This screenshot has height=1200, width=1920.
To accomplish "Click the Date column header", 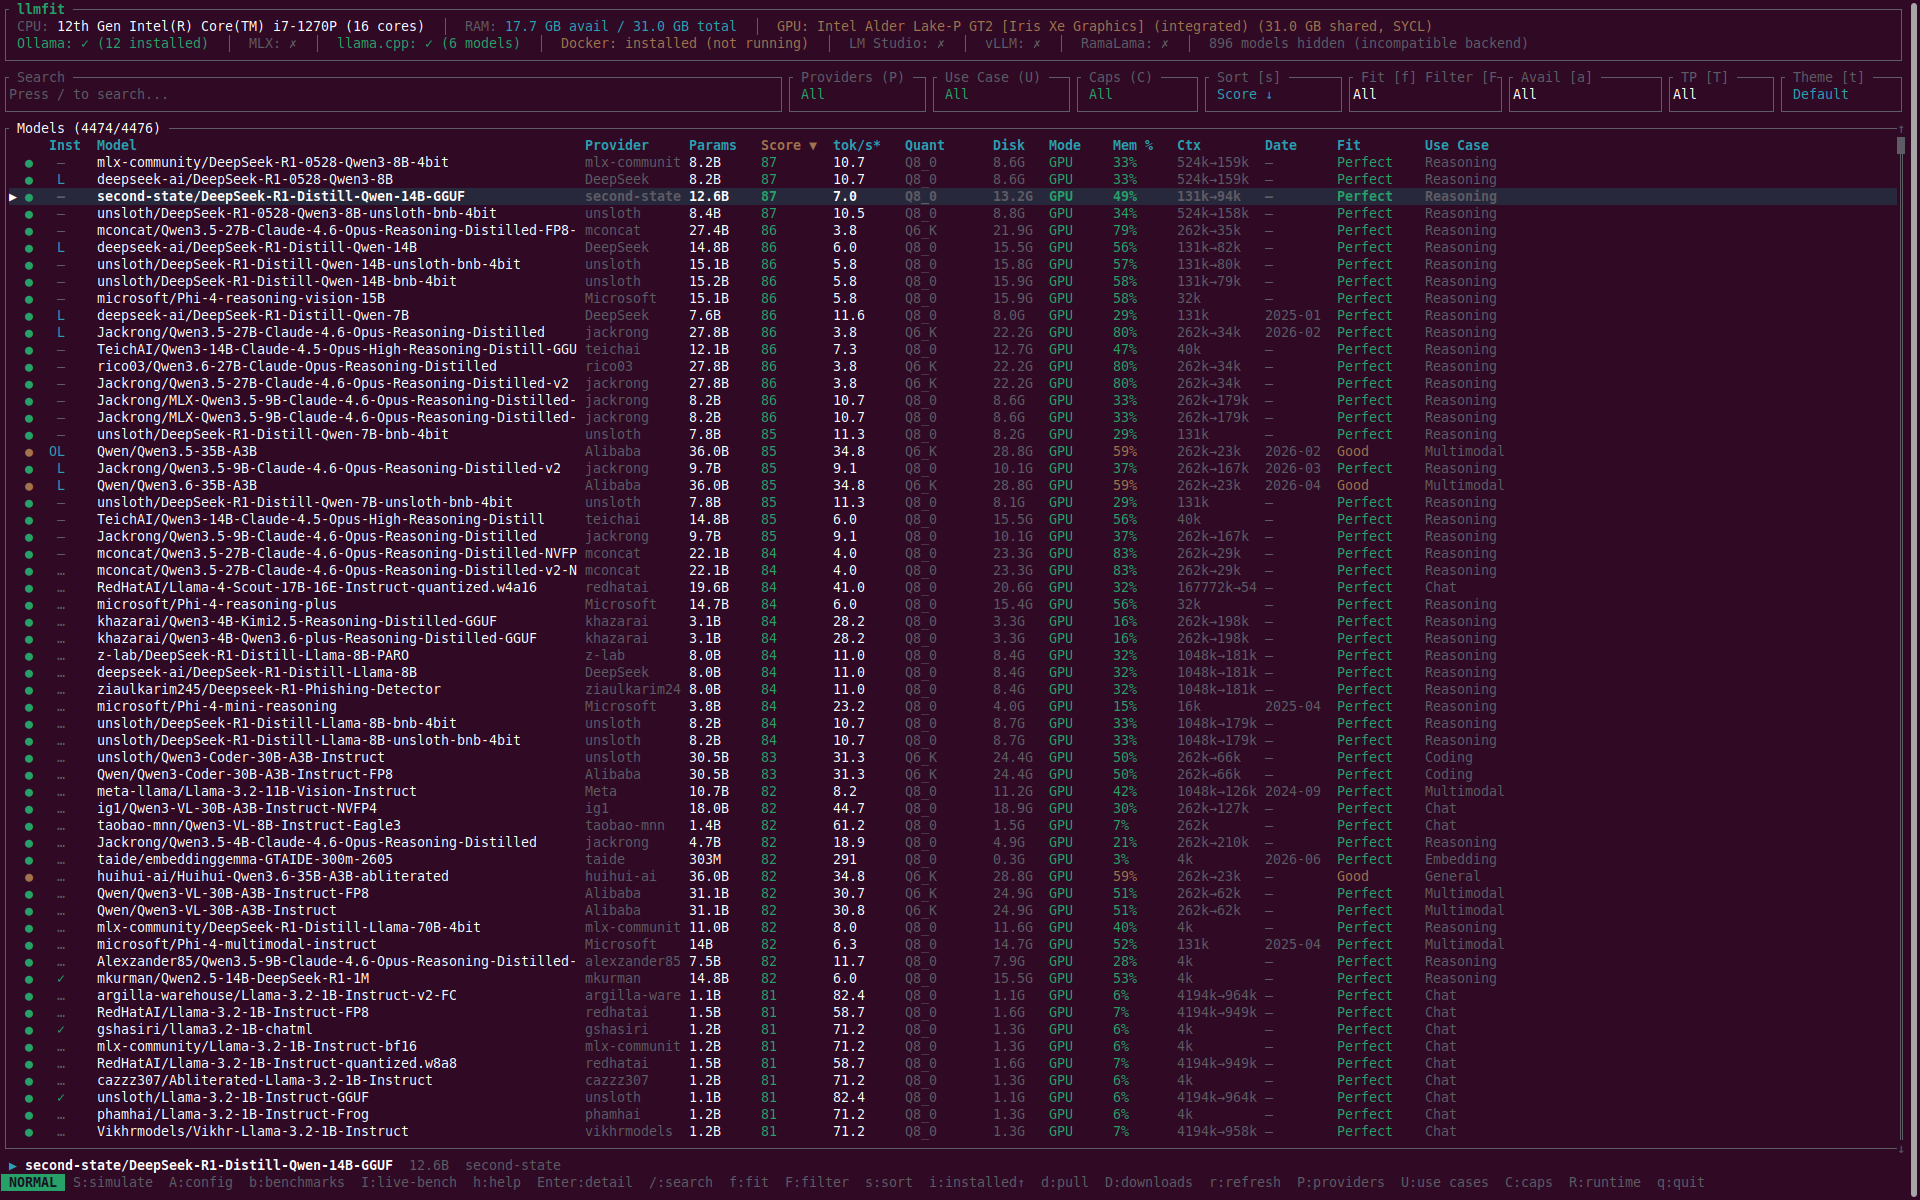I will tap(1281, 145).
